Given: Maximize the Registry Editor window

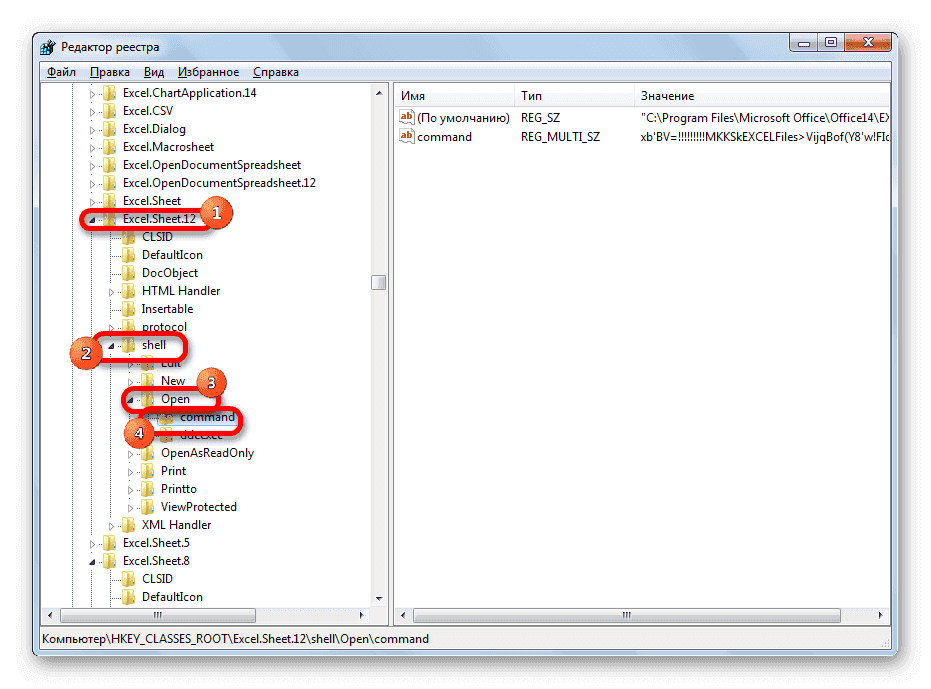Looking at the screenshot, I should (x=831, y=42).
